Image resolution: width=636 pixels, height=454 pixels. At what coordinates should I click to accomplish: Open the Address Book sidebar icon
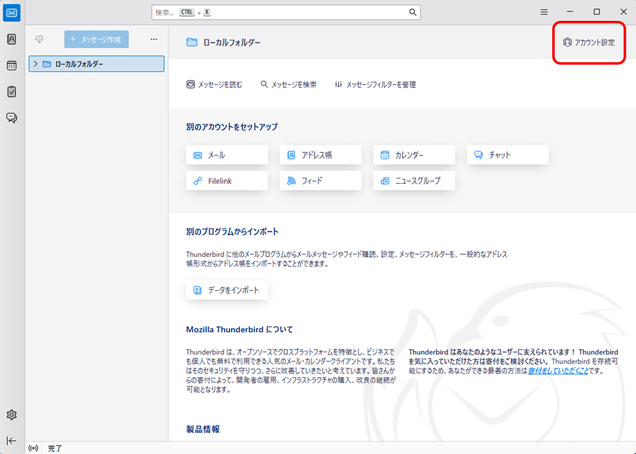pos(11,39)
